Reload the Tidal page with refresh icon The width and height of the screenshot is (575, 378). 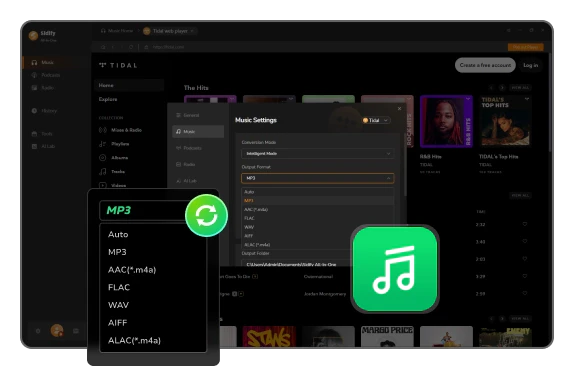(131, 47)
